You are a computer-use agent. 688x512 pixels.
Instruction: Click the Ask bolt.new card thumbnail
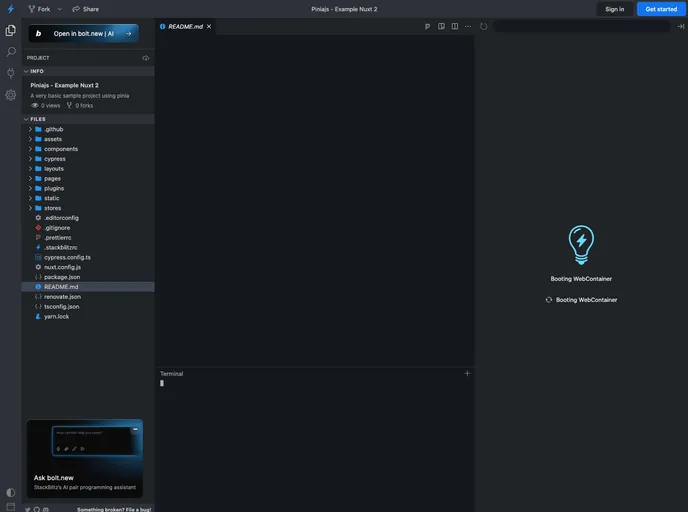click(85, 458)
